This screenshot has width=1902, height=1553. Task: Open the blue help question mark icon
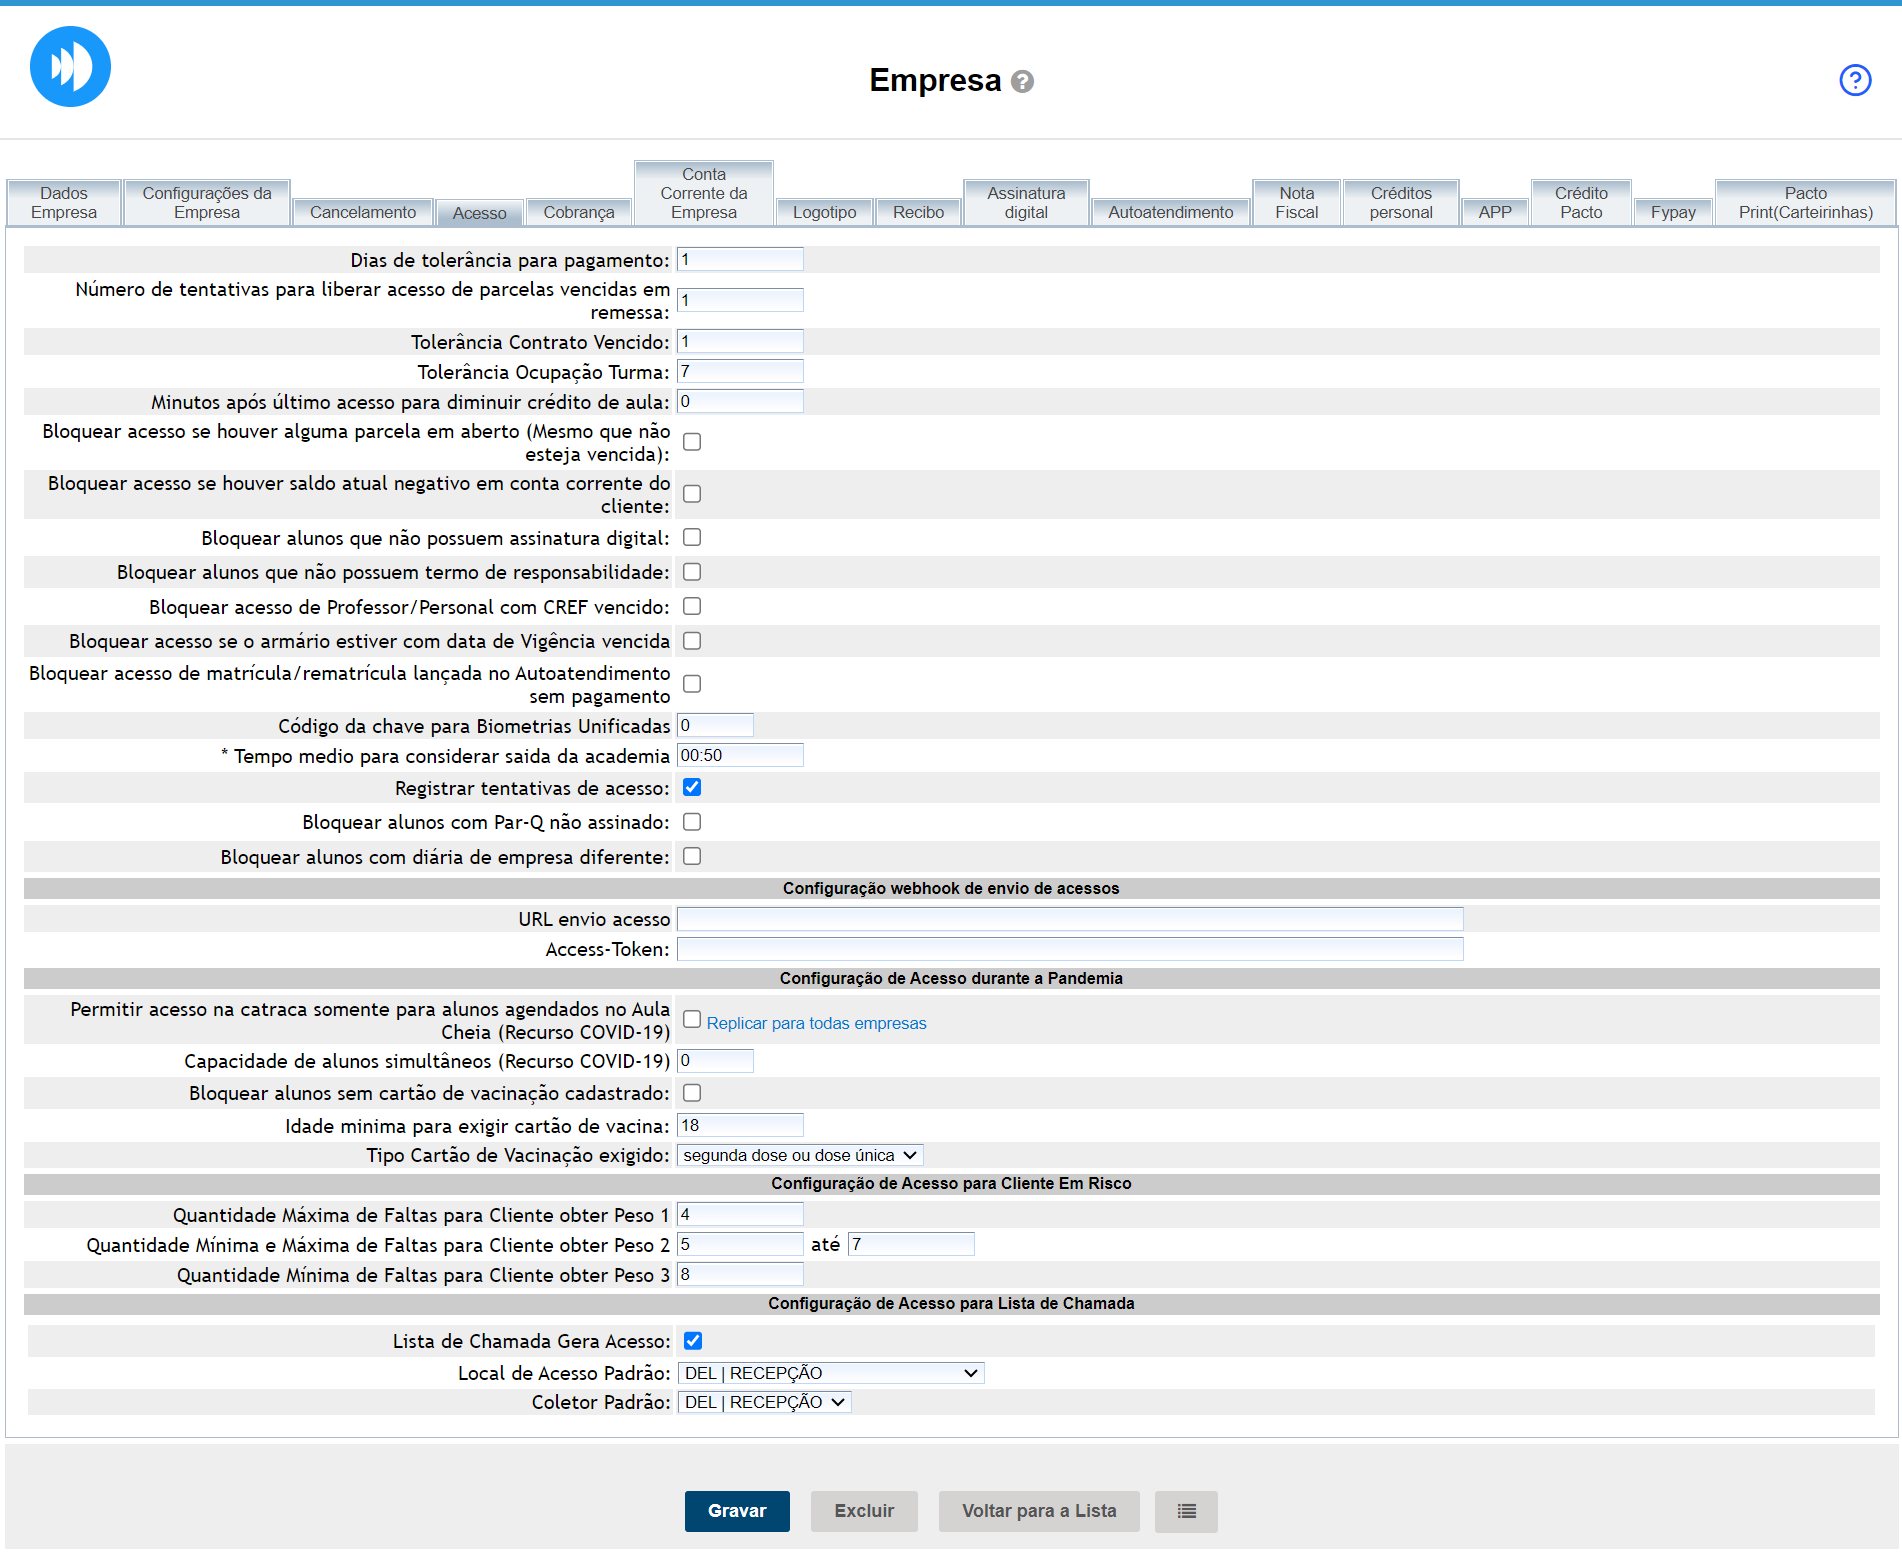click(x=1855, y=80)
